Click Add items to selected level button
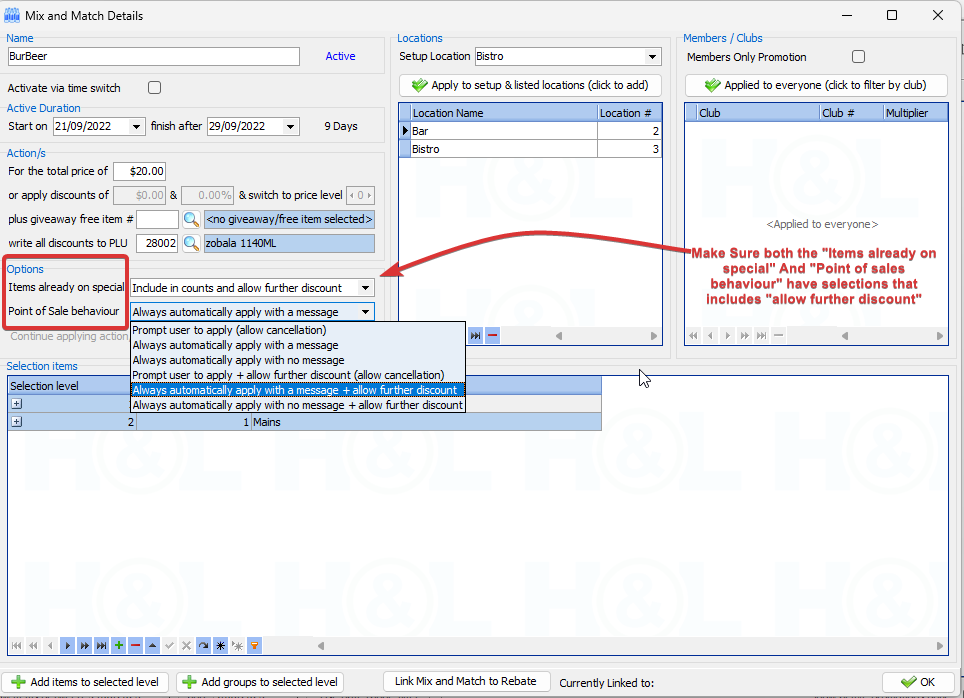This screenshot has height=698, width=964. click(x=85, y=682)
